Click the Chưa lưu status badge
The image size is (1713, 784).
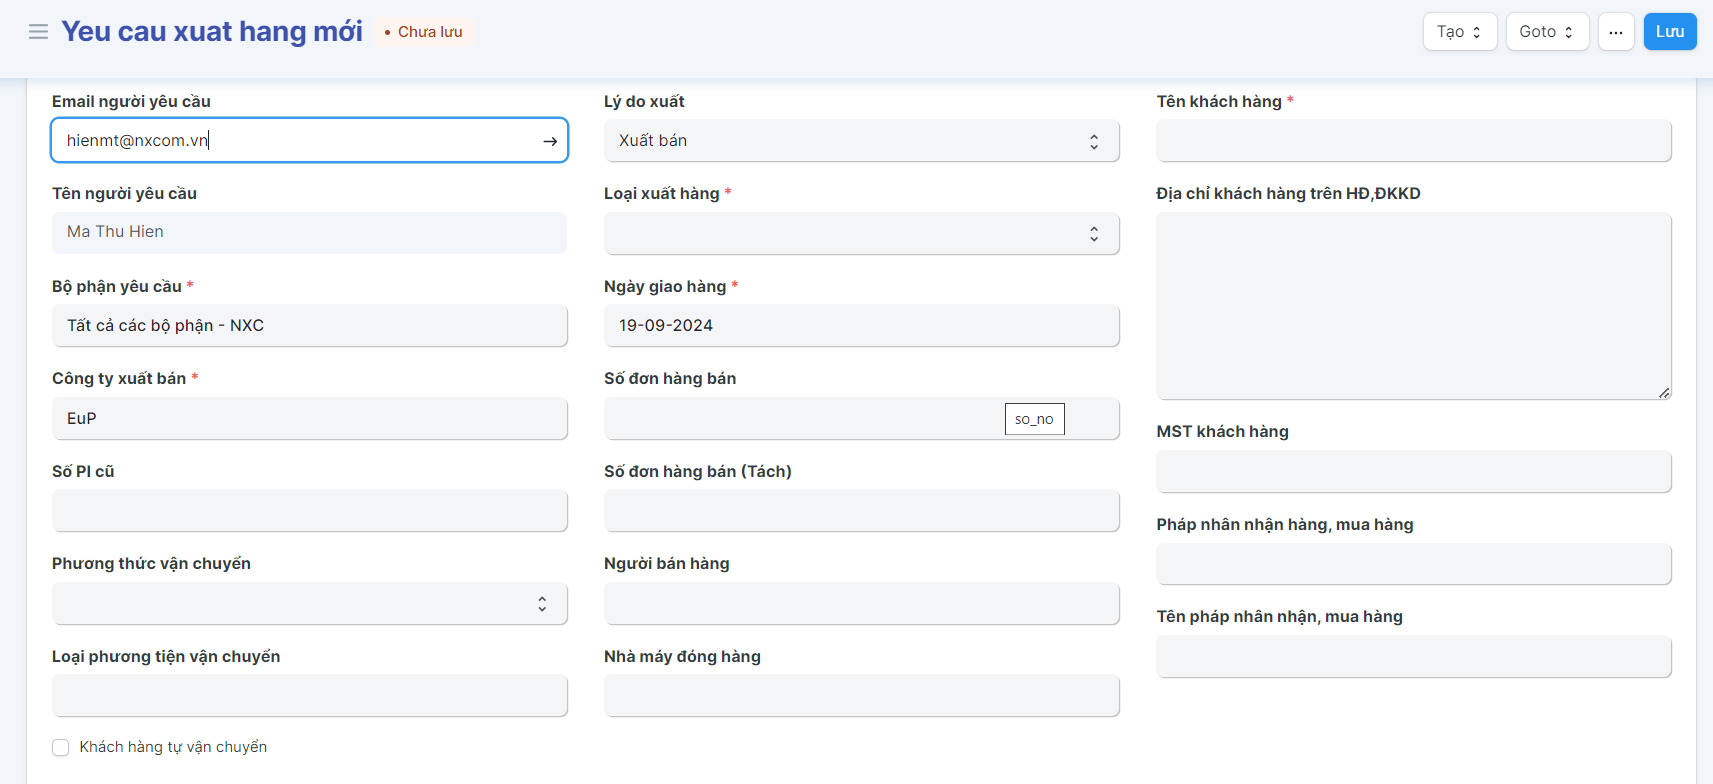(x=424, y=32)
